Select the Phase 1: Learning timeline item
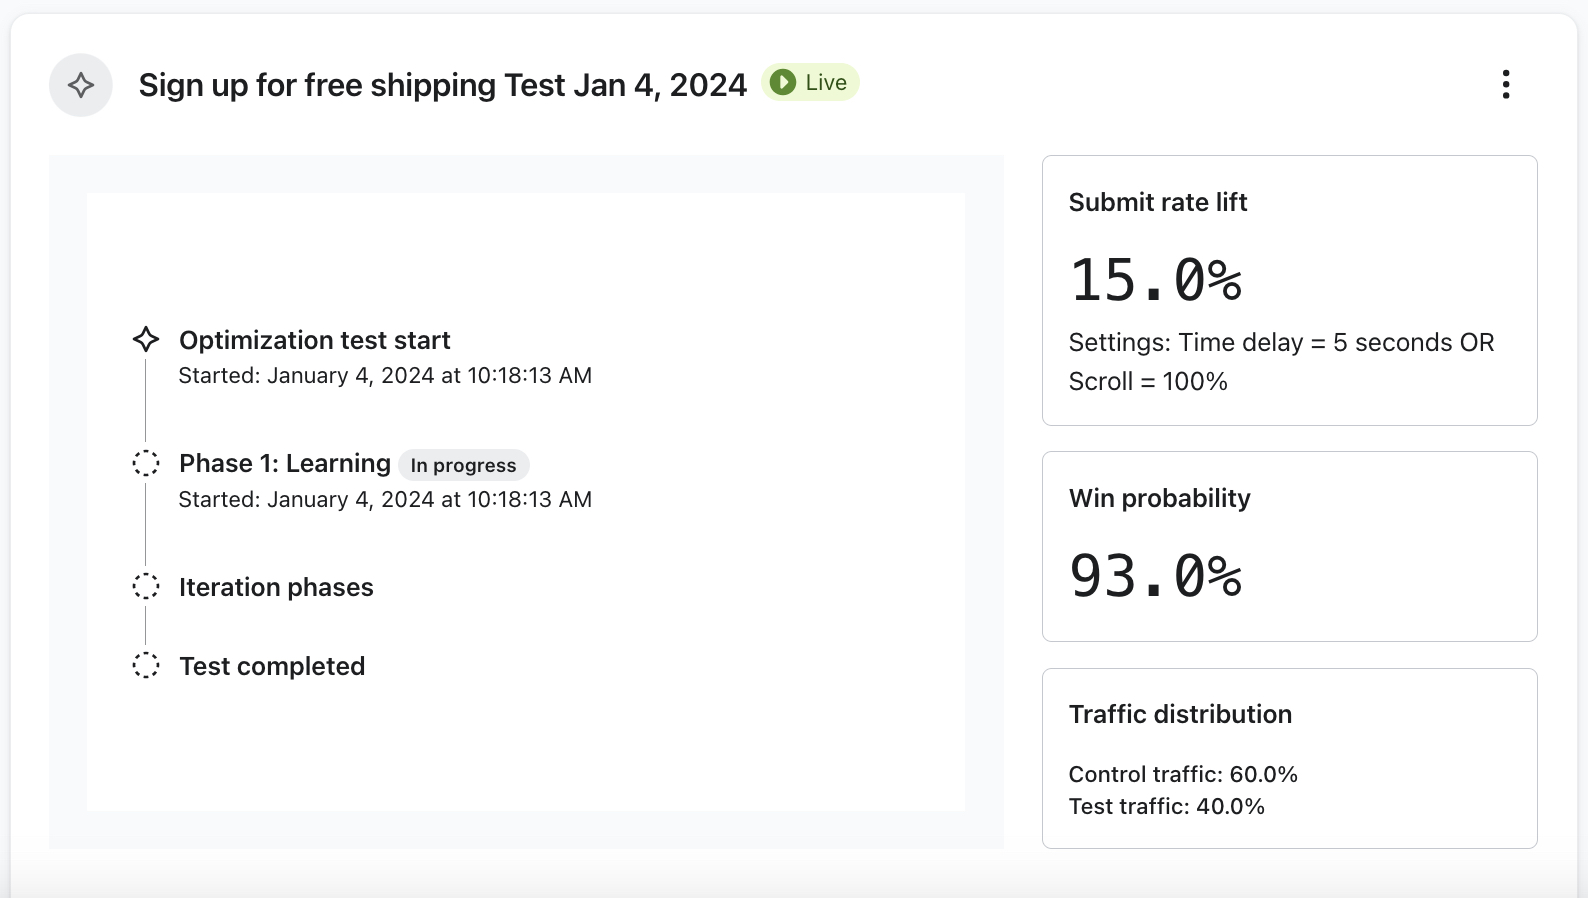Image resolution: width=1588 pixels, height=898 pixels. click(284, 463)
